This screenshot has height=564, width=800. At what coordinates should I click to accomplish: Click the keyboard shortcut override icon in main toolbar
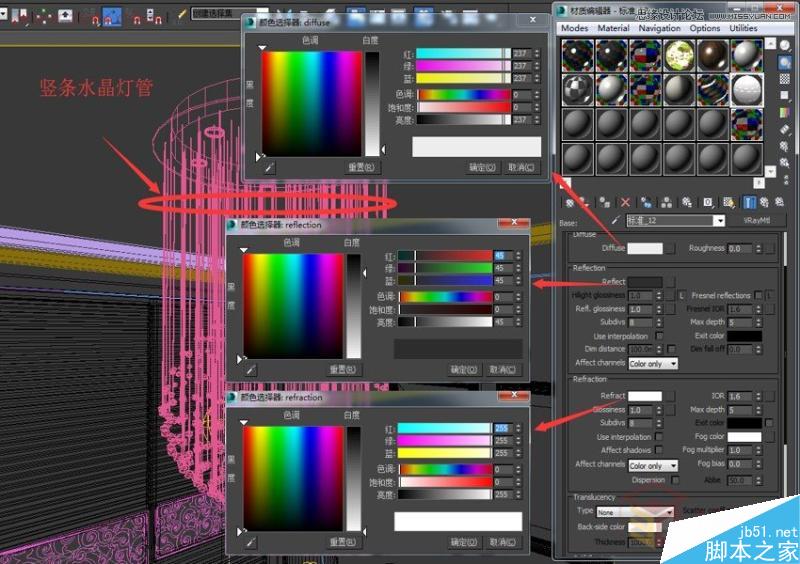[x=65, y=16]
